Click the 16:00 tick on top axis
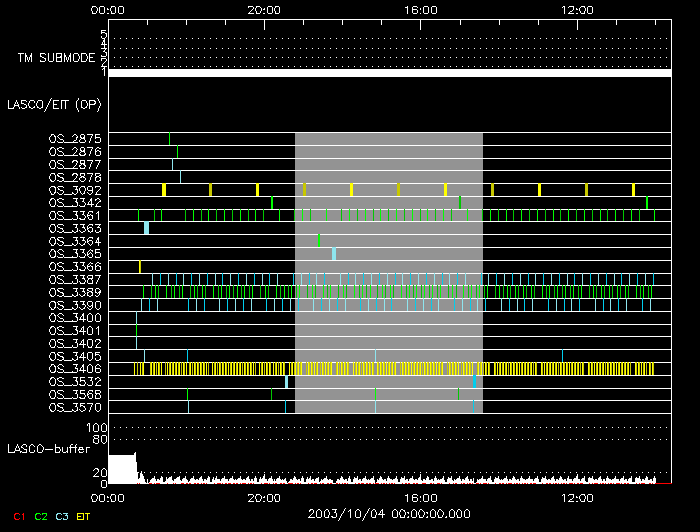The height and width of the screenshot is (532, 700). (420, 9)
